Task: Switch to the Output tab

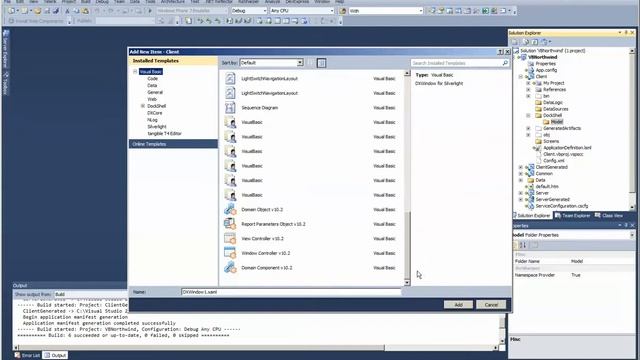Action: point(55,356)
